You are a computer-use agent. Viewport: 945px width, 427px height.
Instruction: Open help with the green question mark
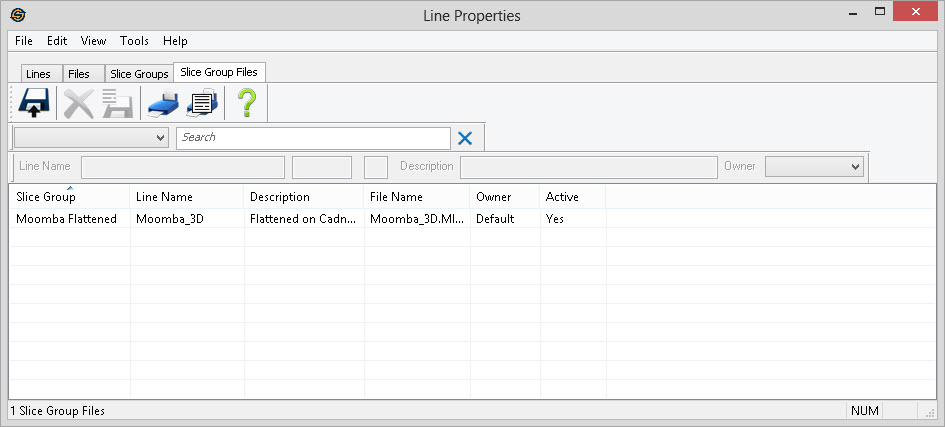(247, 103)
